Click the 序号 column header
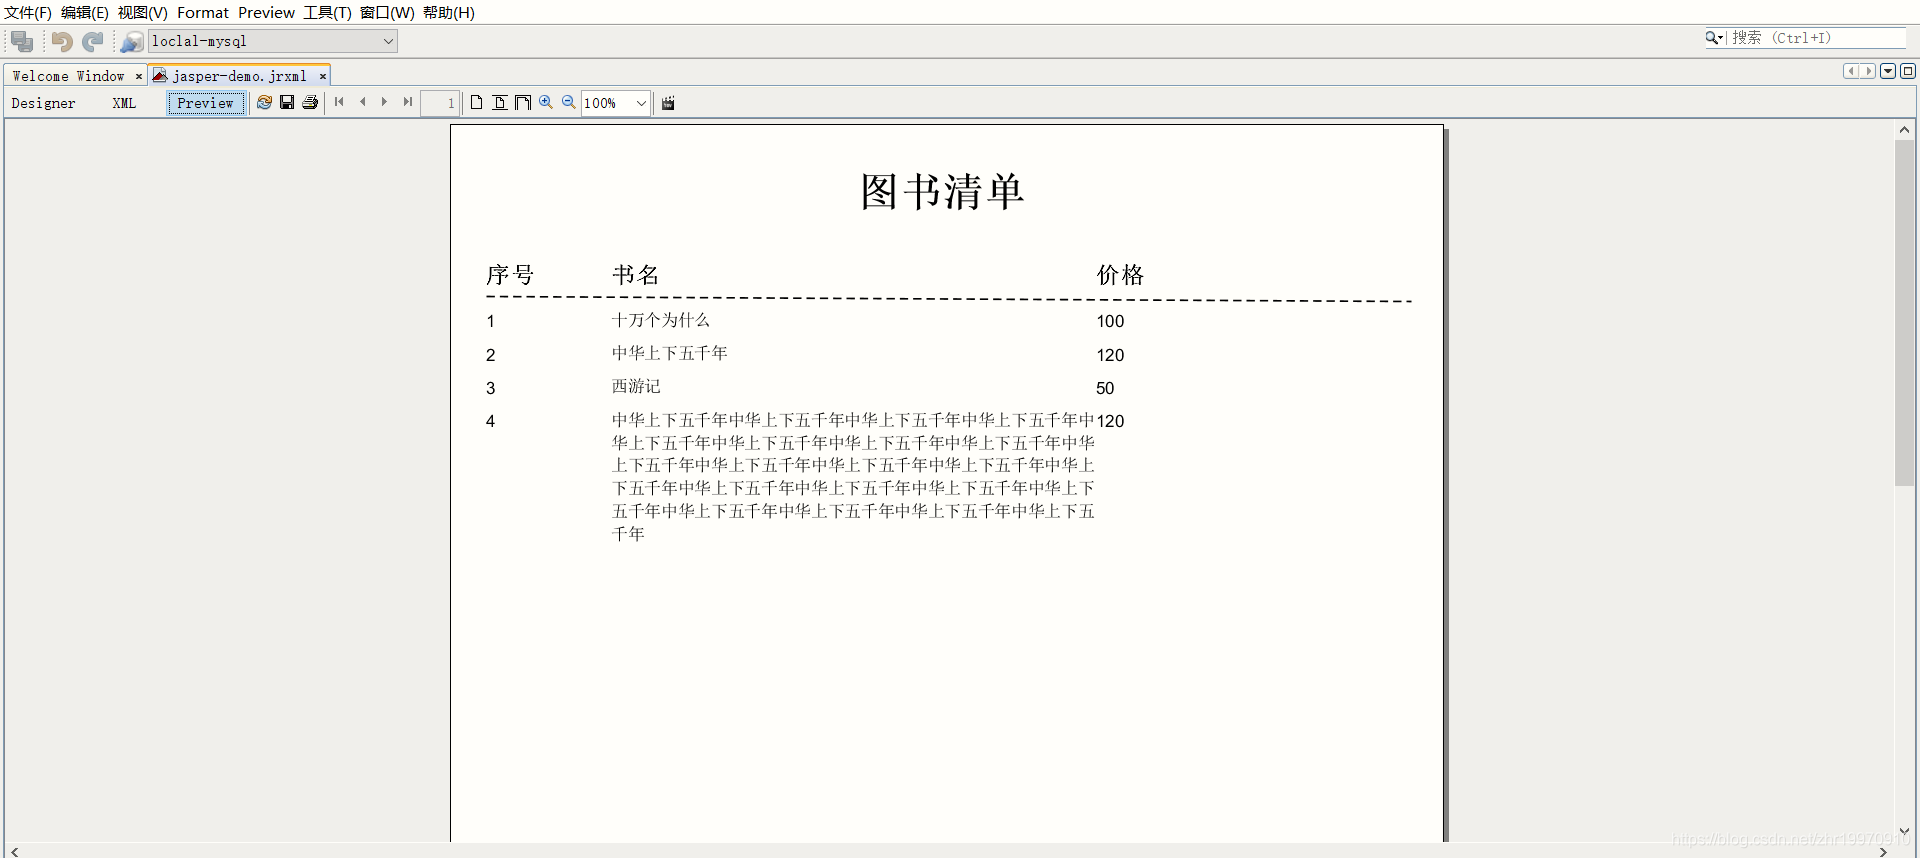1920x858 pixels. pyautogui.click(x=510, y=275)
